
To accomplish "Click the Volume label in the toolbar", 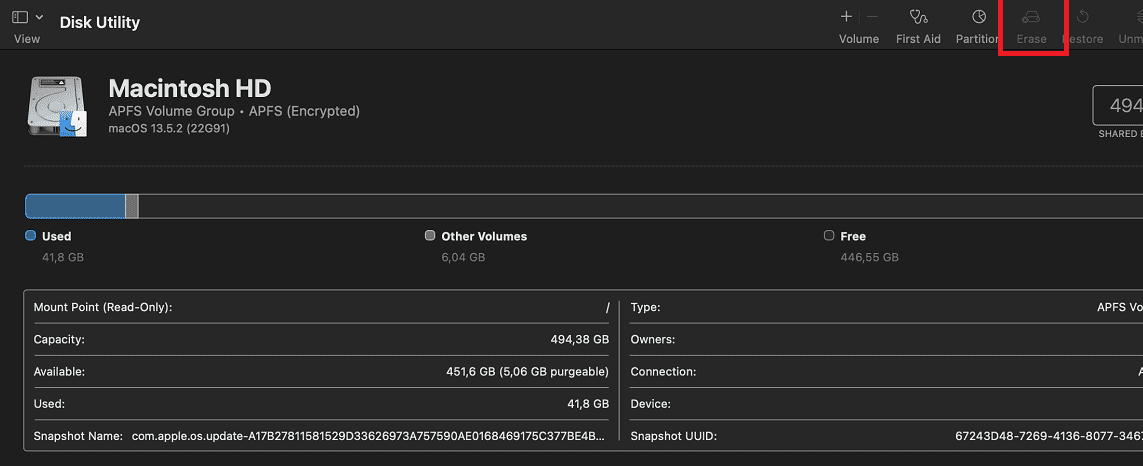I will [x=858, y=39].
